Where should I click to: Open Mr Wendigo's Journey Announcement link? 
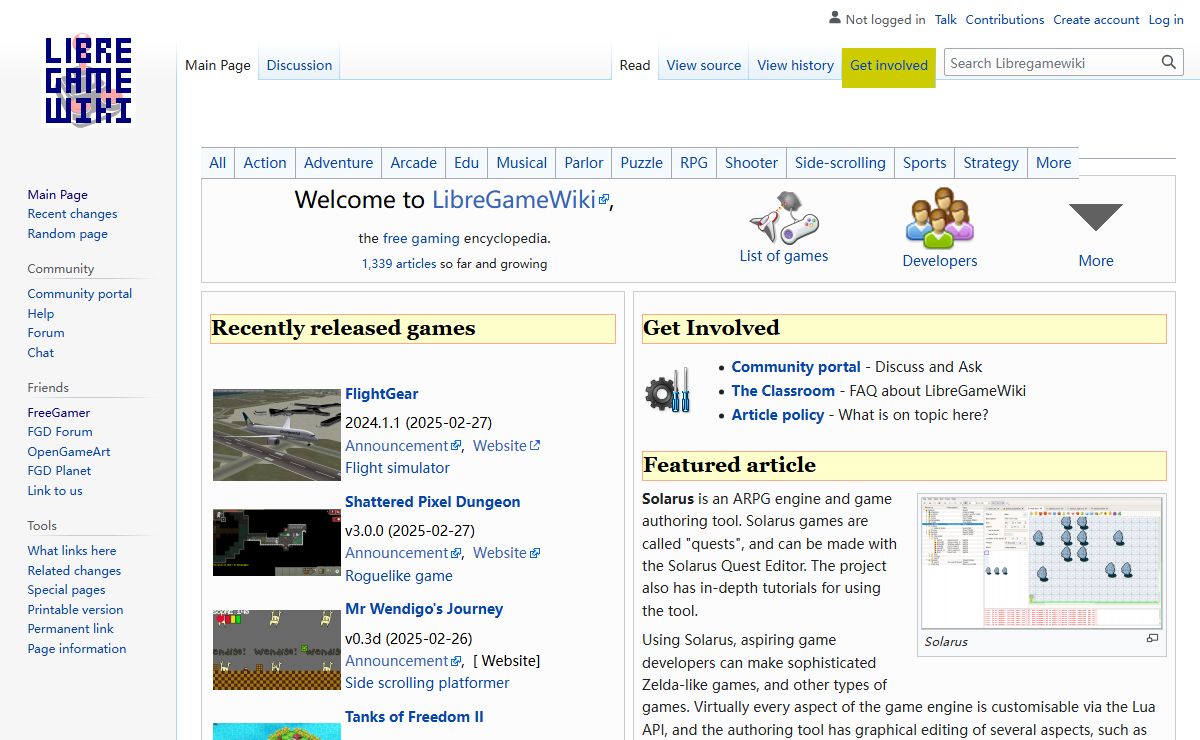(397, 661)
